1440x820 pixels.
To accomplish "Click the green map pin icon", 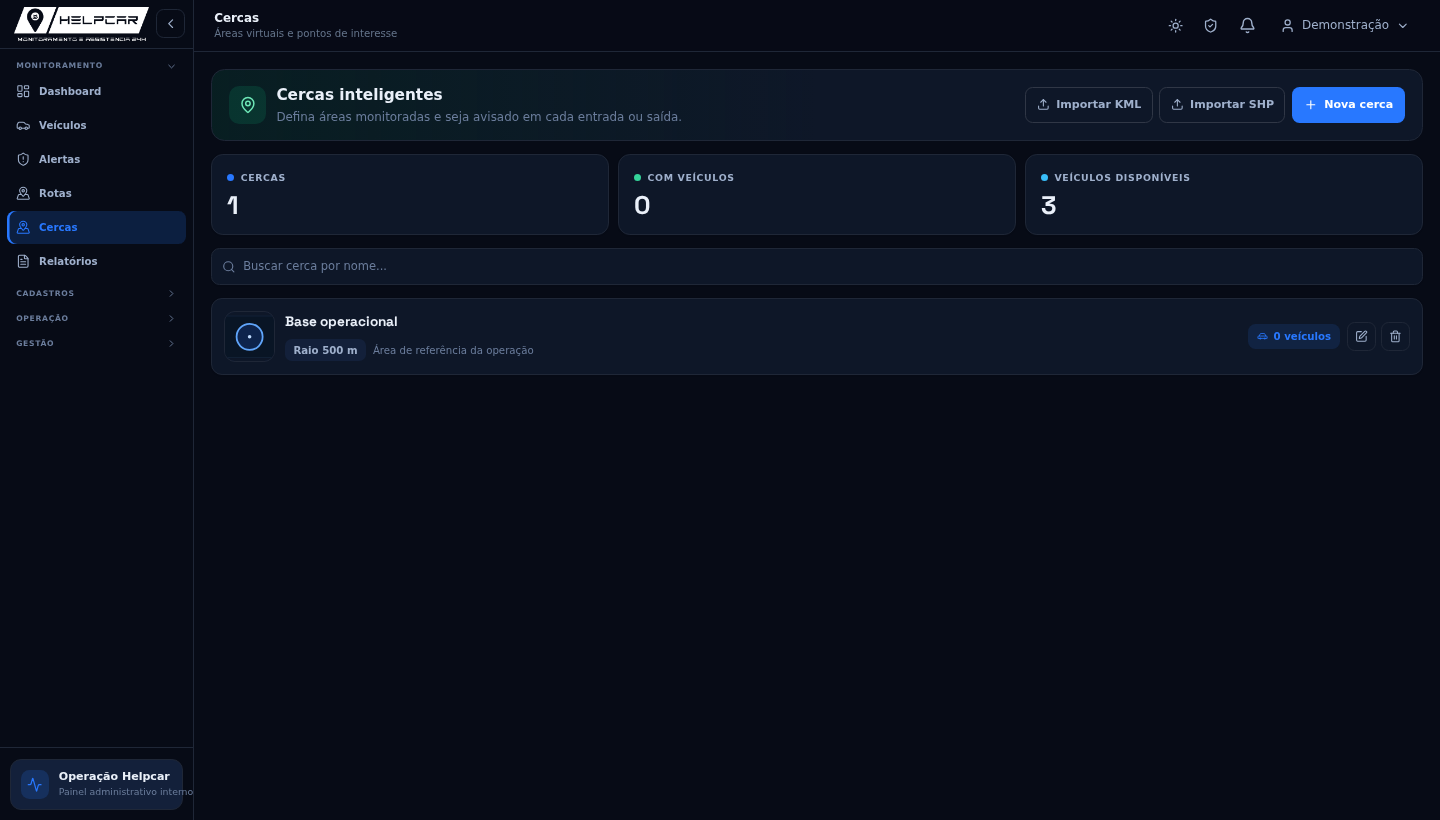I will point(248,105).
